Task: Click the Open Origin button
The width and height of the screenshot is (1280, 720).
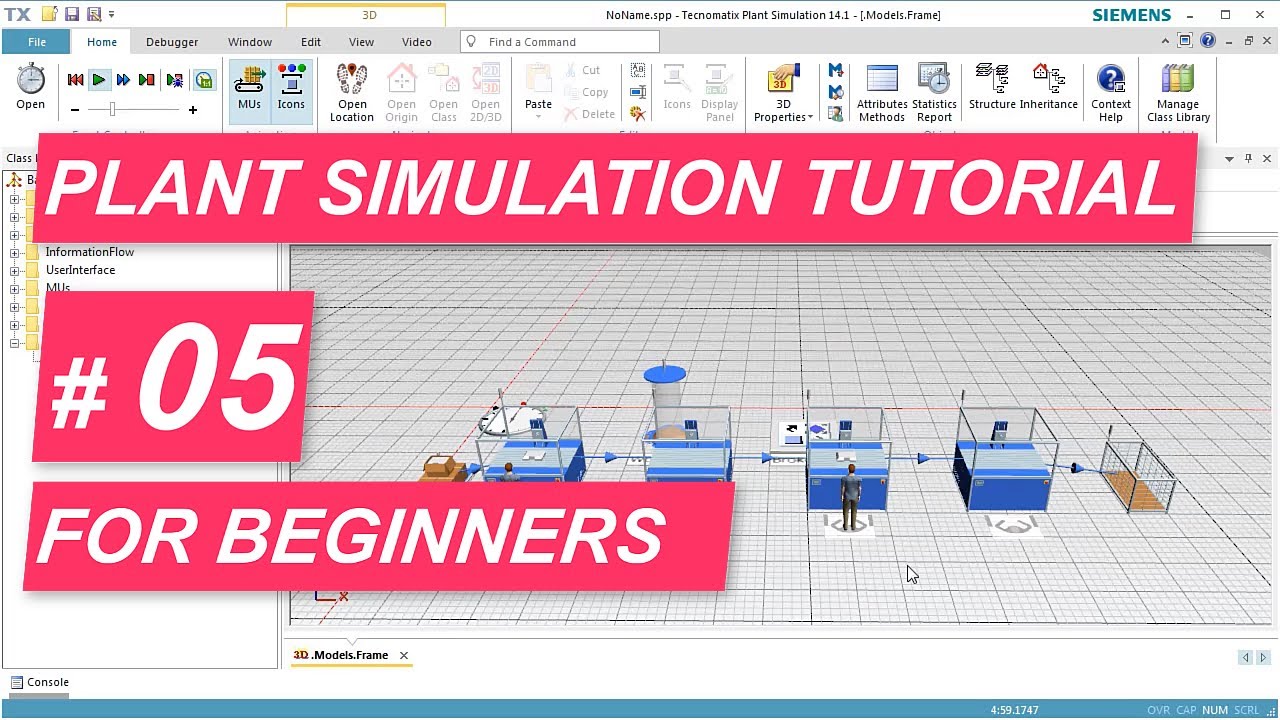Action: (401, 93)
